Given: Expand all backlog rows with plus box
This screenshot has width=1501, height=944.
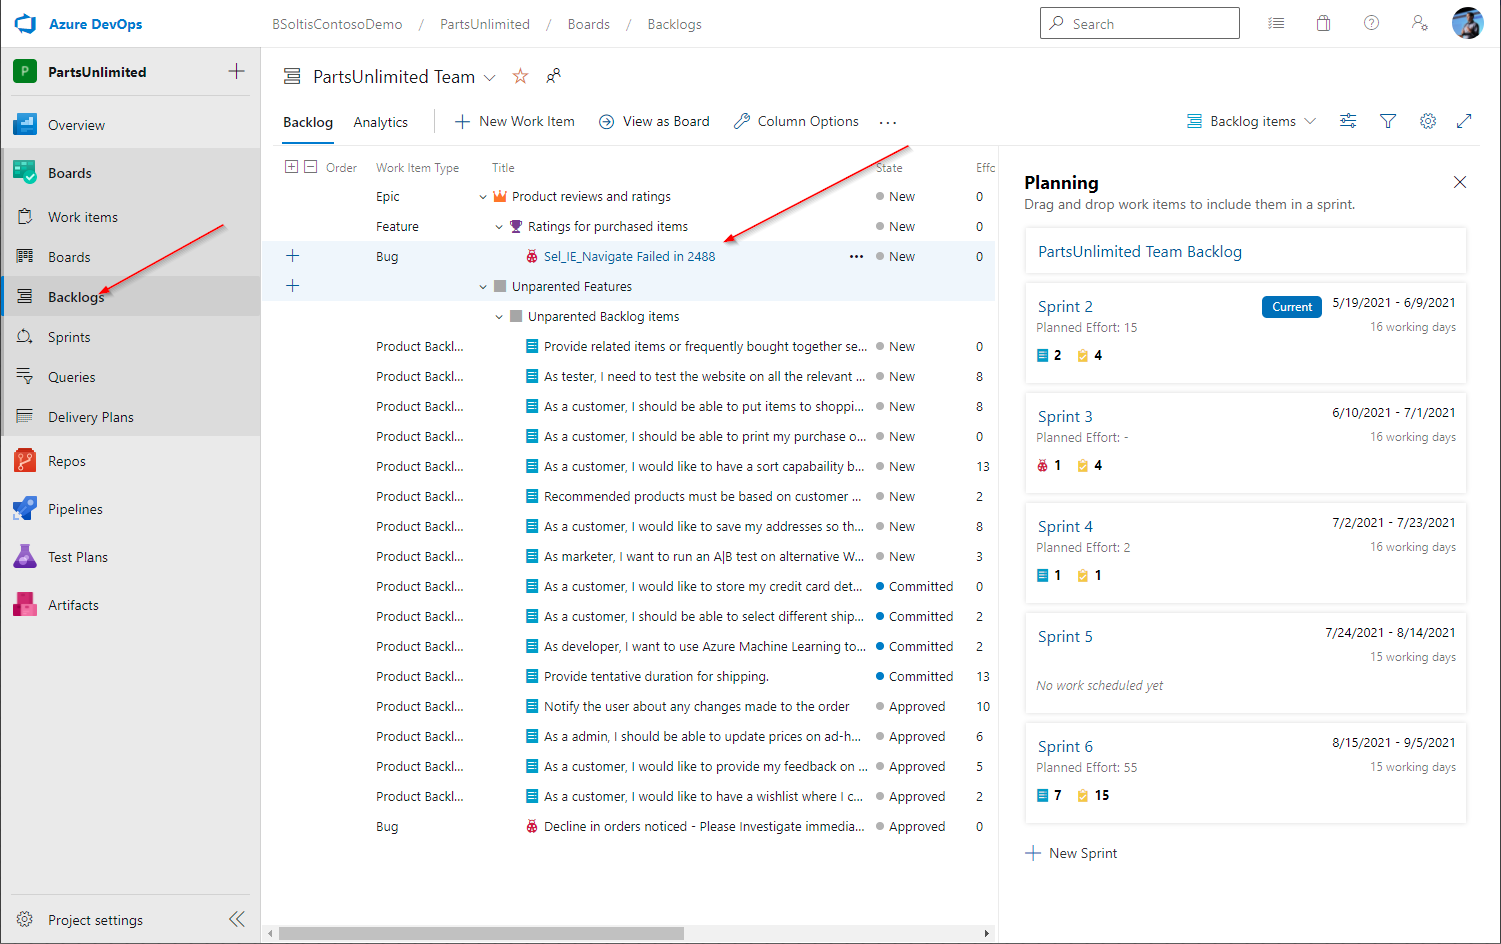Looking at the screenshot, I should 291,167.
